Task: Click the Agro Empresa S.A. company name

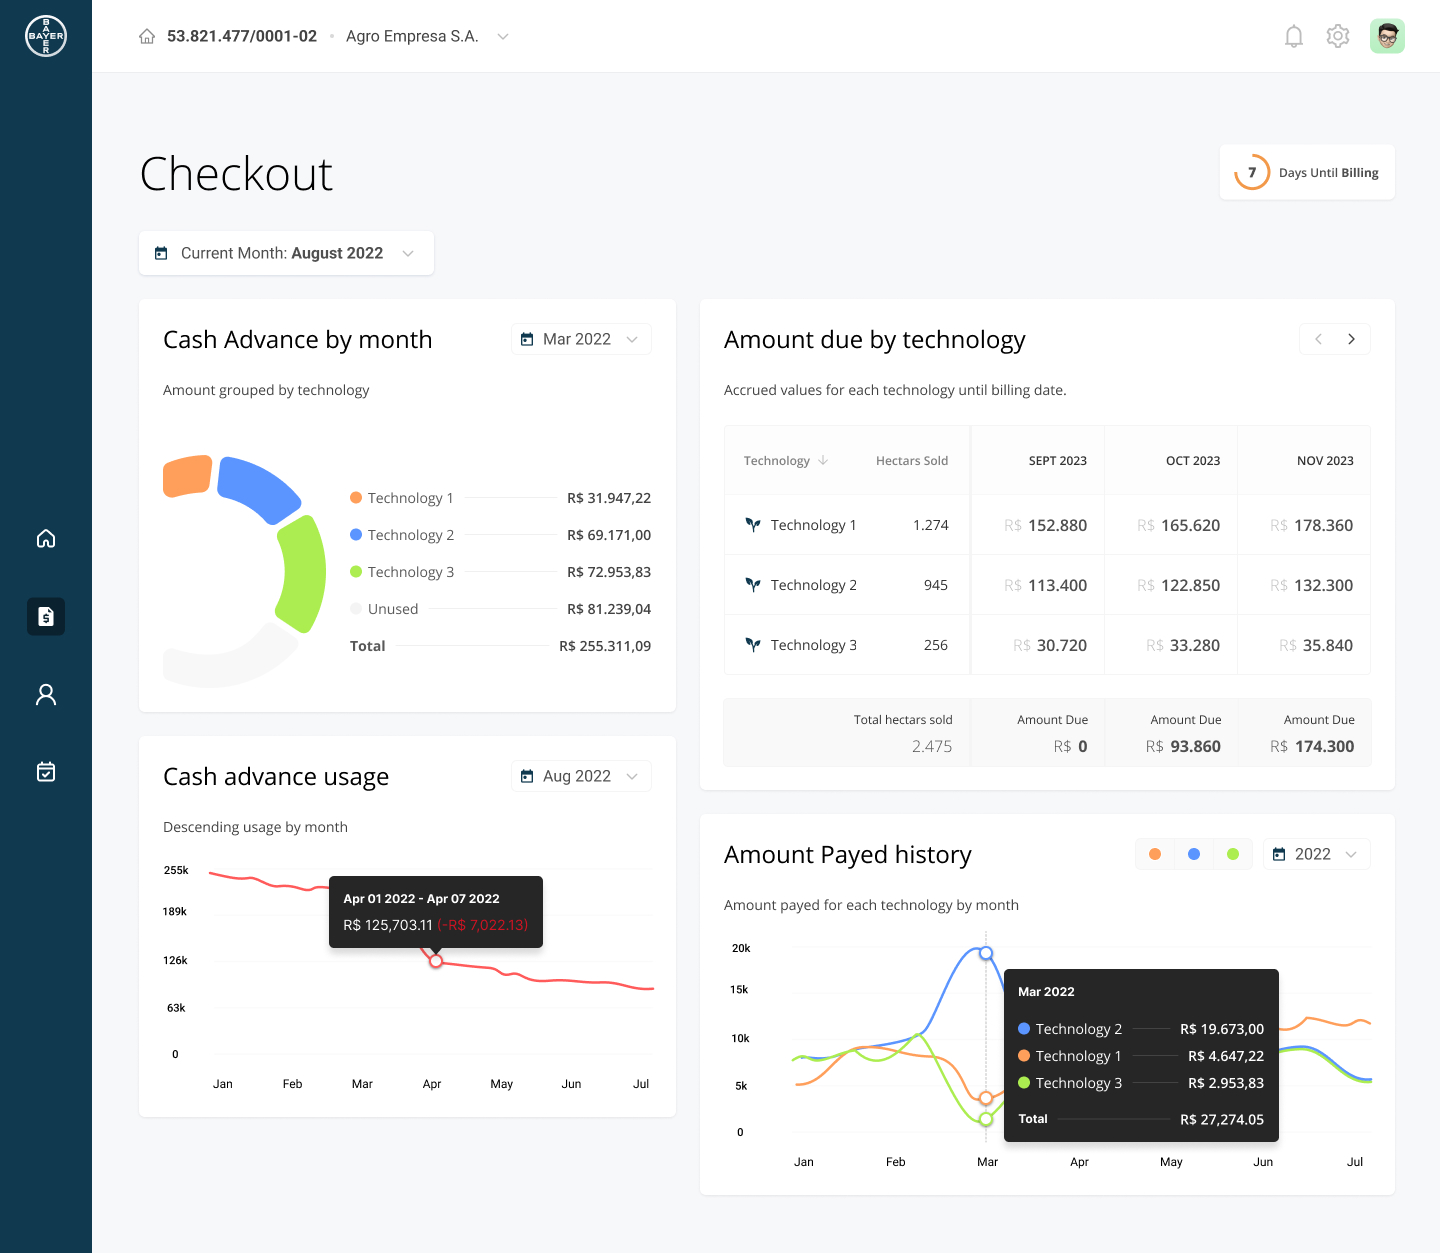Action: (412, 36)
